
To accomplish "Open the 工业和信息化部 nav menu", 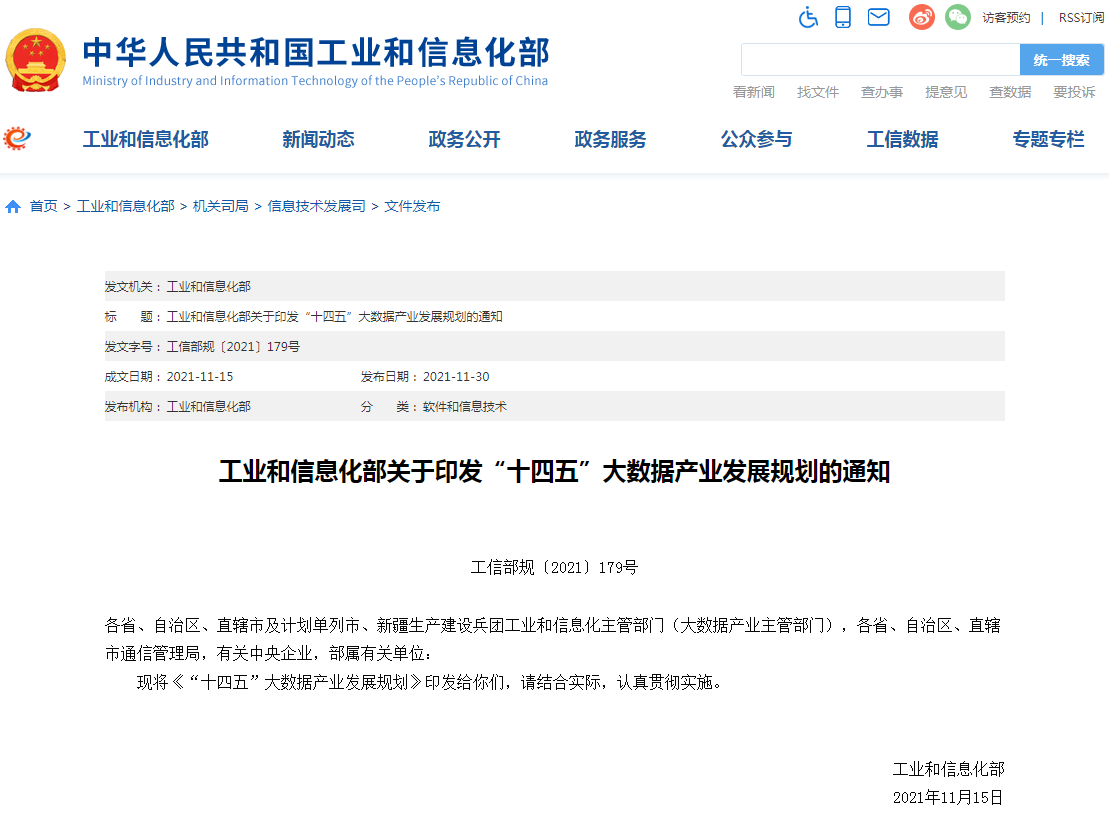I will (146, 139).
